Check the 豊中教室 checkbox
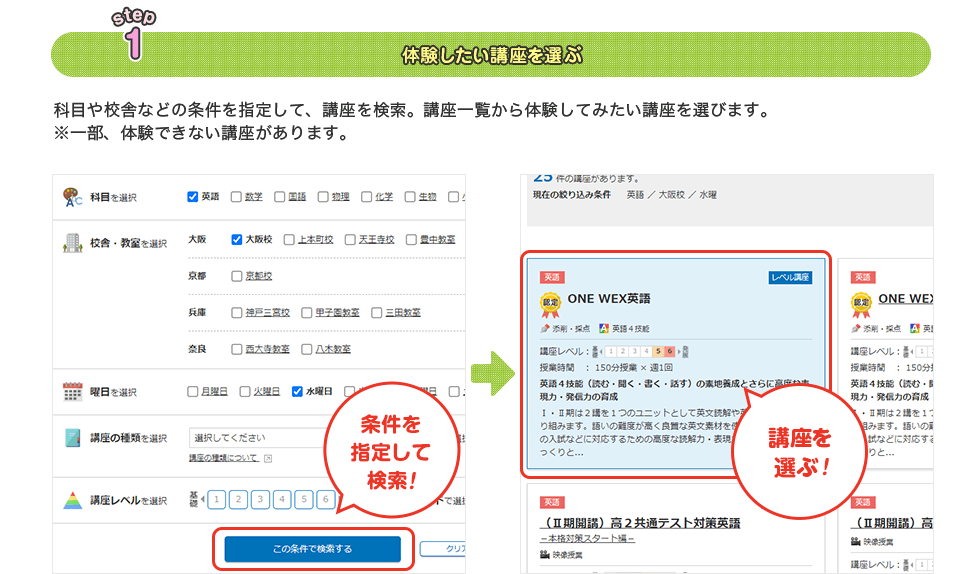The width and height of the screenshot is (980, 574). point(411,239)
